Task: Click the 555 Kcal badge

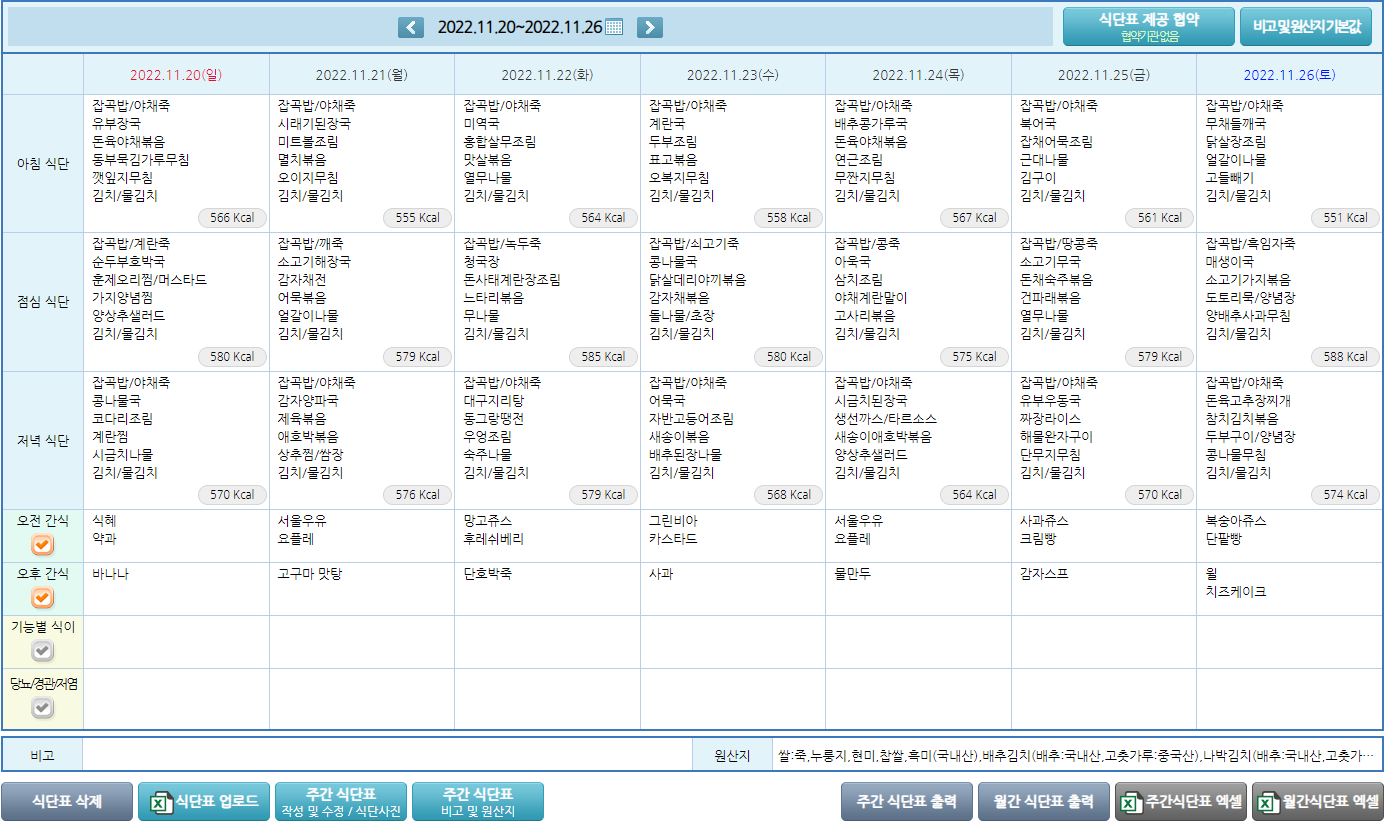Action: (418, 218)
